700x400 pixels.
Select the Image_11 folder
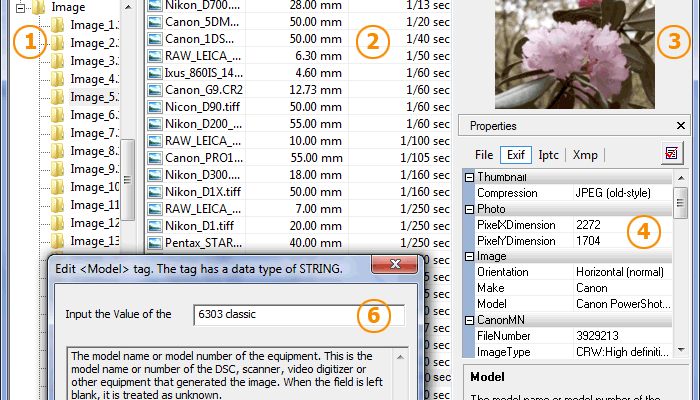[x=94, y=205]
